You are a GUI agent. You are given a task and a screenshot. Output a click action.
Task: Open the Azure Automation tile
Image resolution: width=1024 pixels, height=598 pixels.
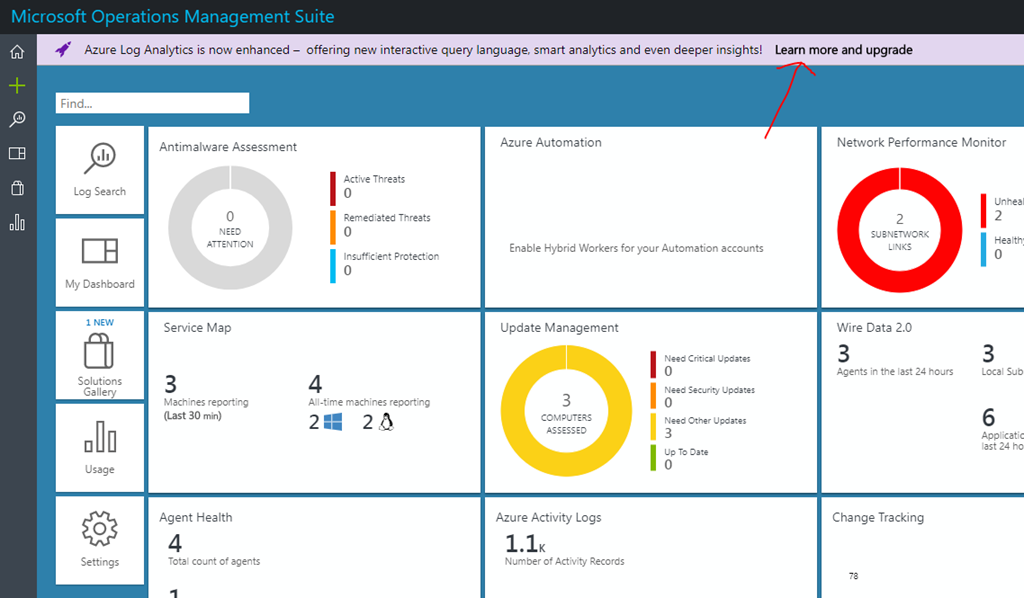coord(650,217)
